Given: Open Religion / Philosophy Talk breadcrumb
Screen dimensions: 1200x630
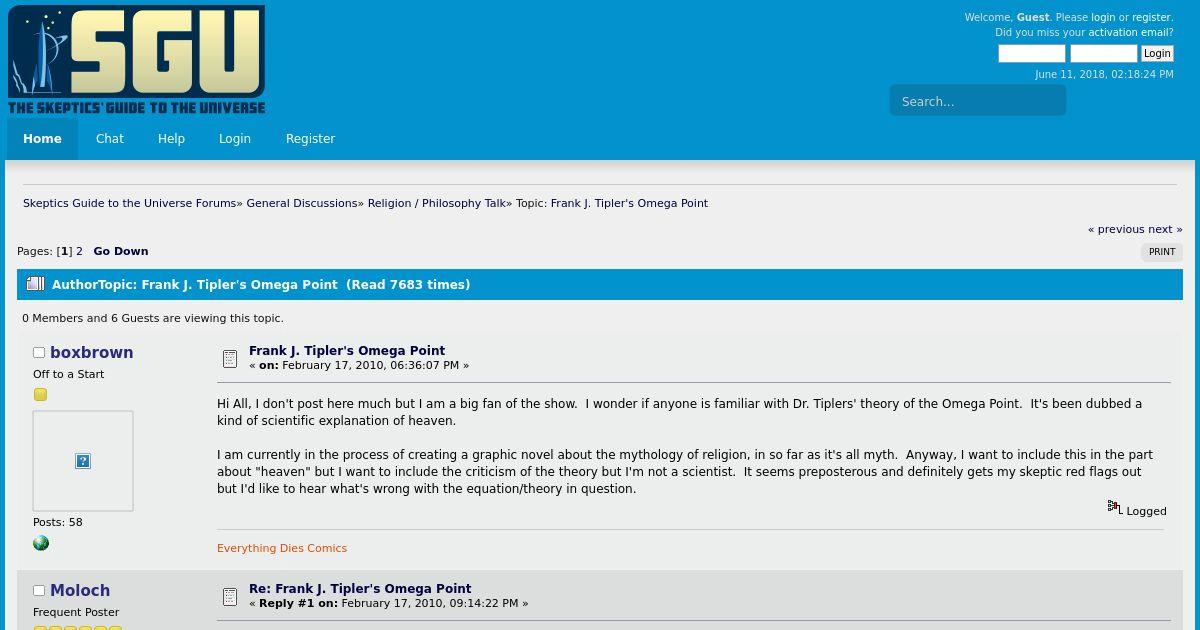Looking at the screenshot, I should [437, 203].
